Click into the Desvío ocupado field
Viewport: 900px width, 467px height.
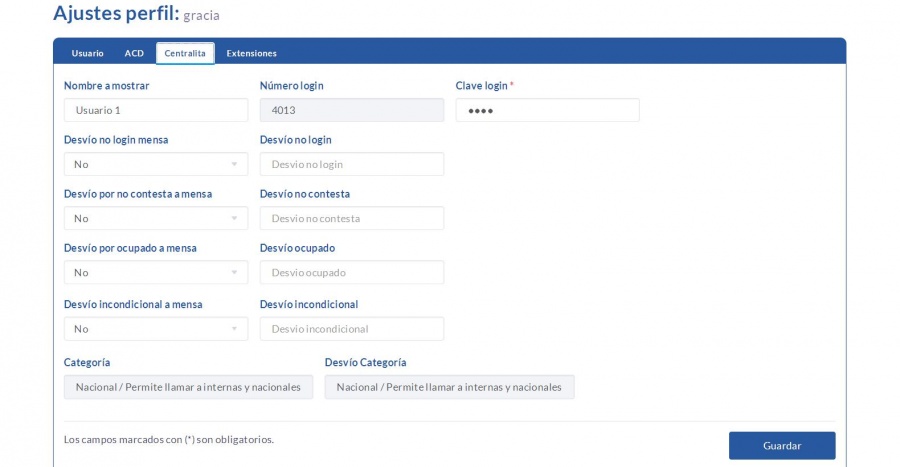pyautogui.click(x=351, y=272)
